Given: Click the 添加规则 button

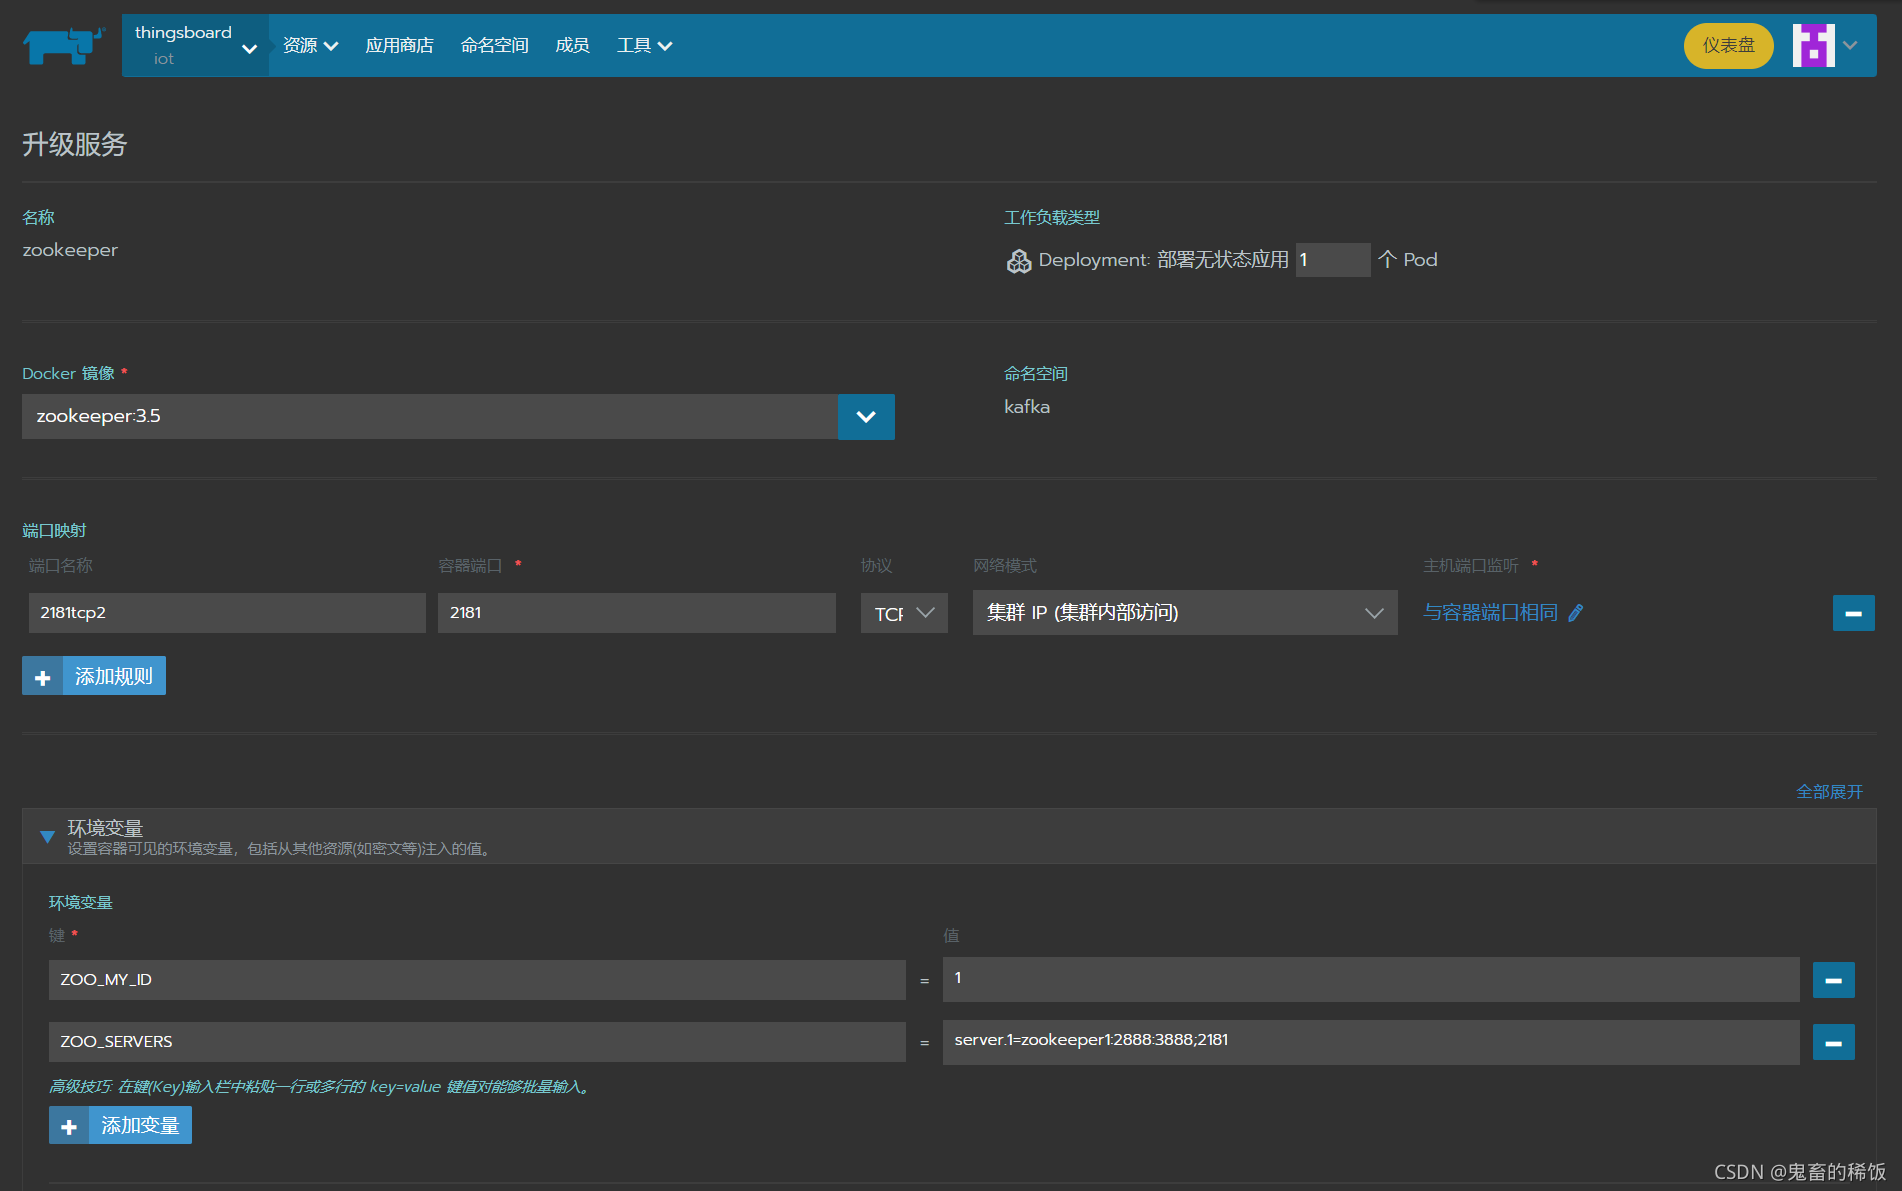Looking at the screenshot, I should (x=94, y=676).
